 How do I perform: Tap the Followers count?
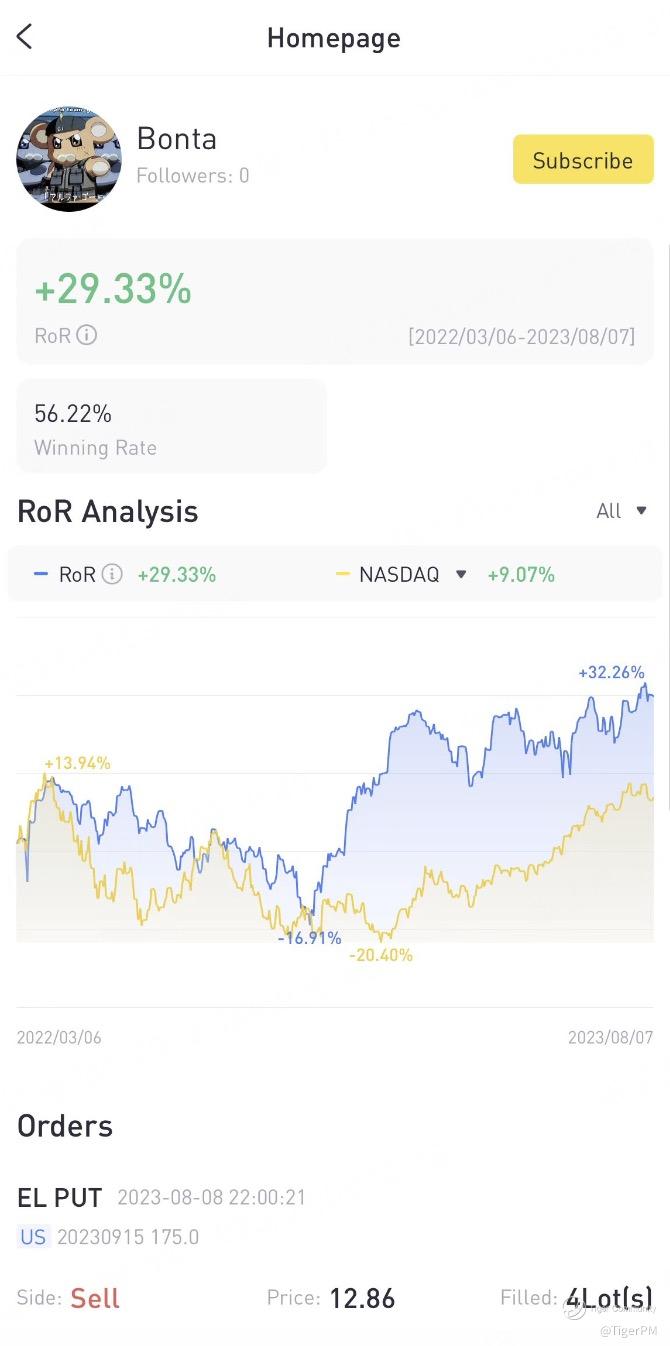[192, 176]
